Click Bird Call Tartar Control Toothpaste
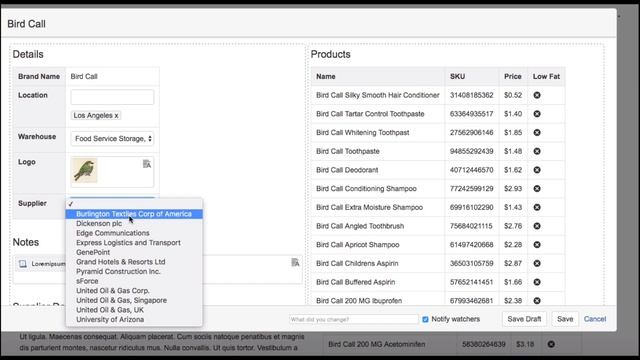 click(370, 114)
